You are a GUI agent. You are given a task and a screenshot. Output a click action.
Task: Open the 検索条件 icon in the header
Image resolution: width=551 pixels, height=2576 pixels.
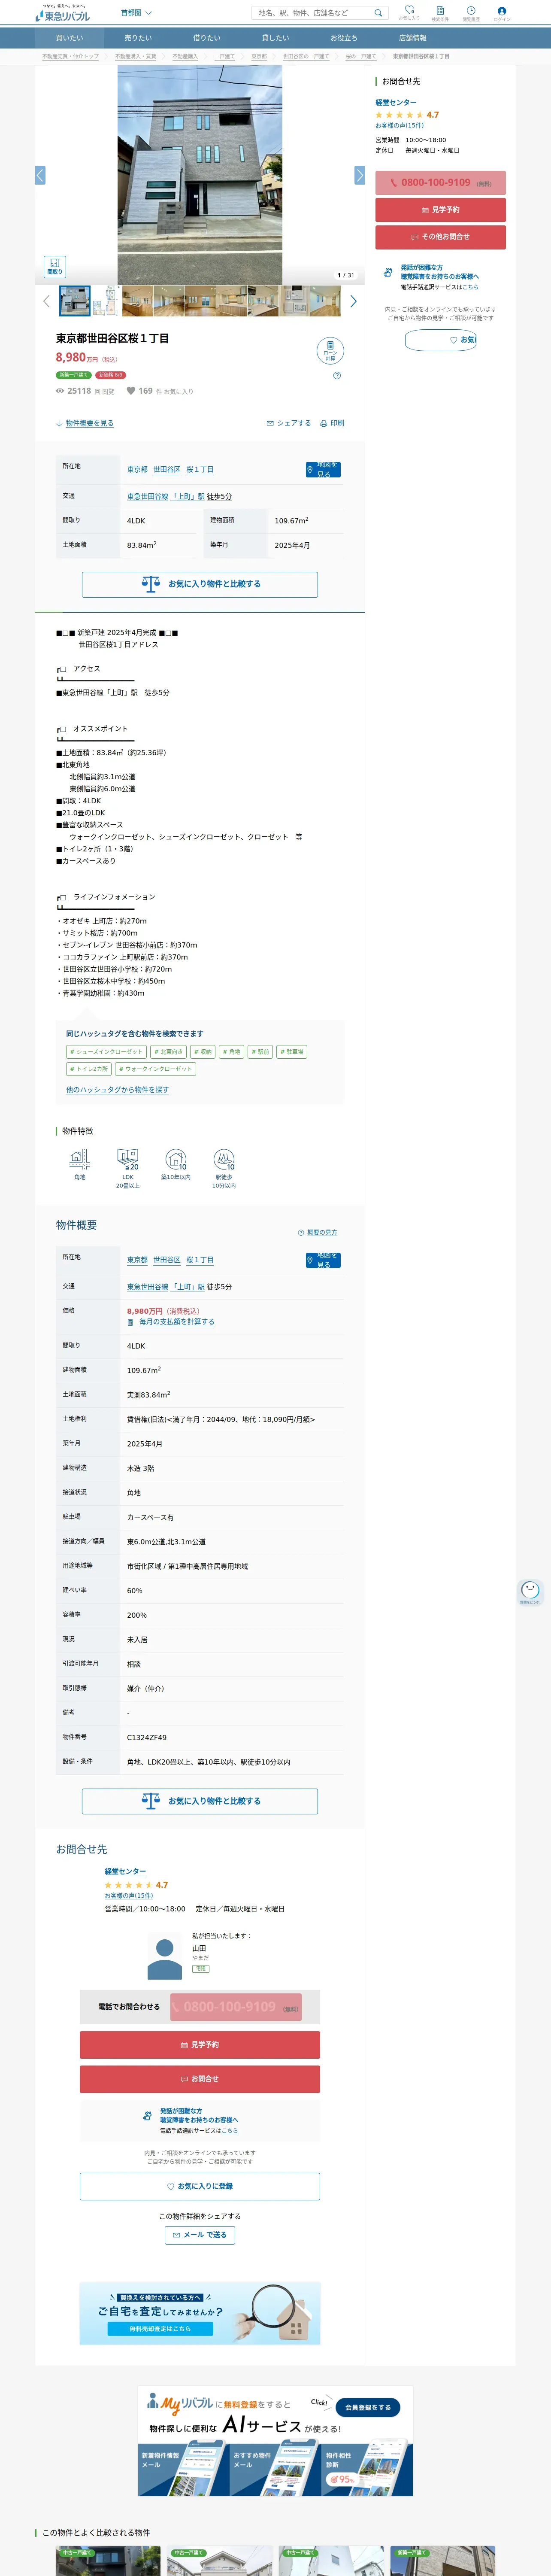pos(439,13)
